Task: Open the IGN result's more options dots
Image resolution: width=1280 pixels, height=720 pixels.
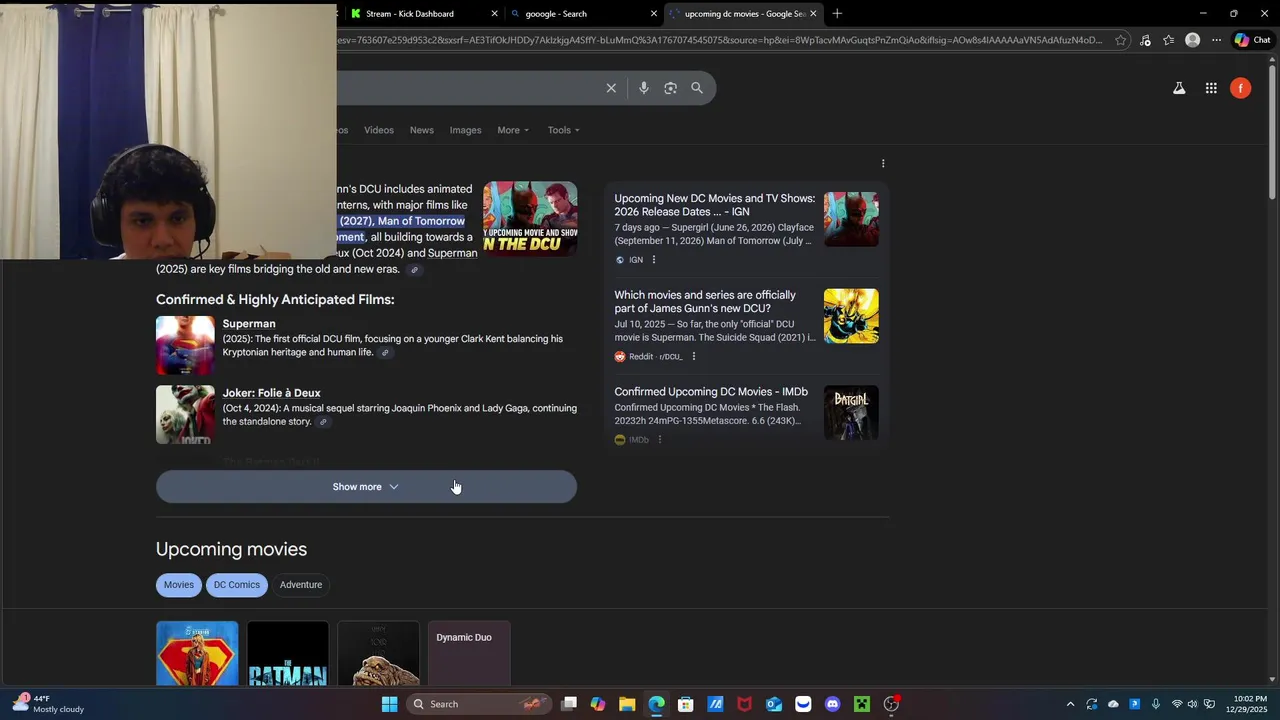Action: (x=654, y=260)
